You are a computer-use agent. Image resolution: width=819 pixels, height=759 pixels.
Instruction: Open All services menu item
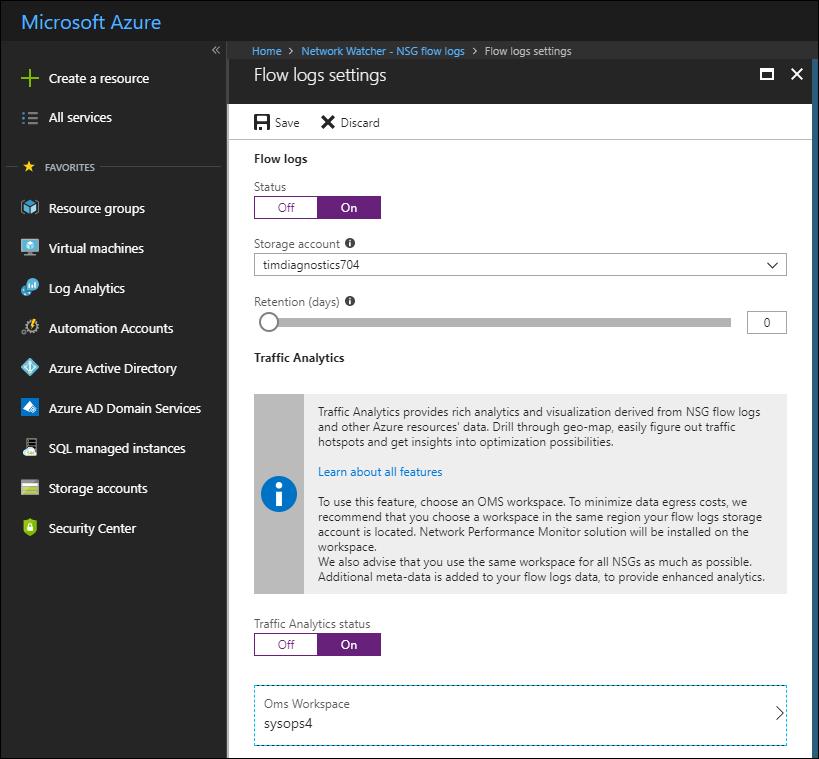[x=80, y=118]
